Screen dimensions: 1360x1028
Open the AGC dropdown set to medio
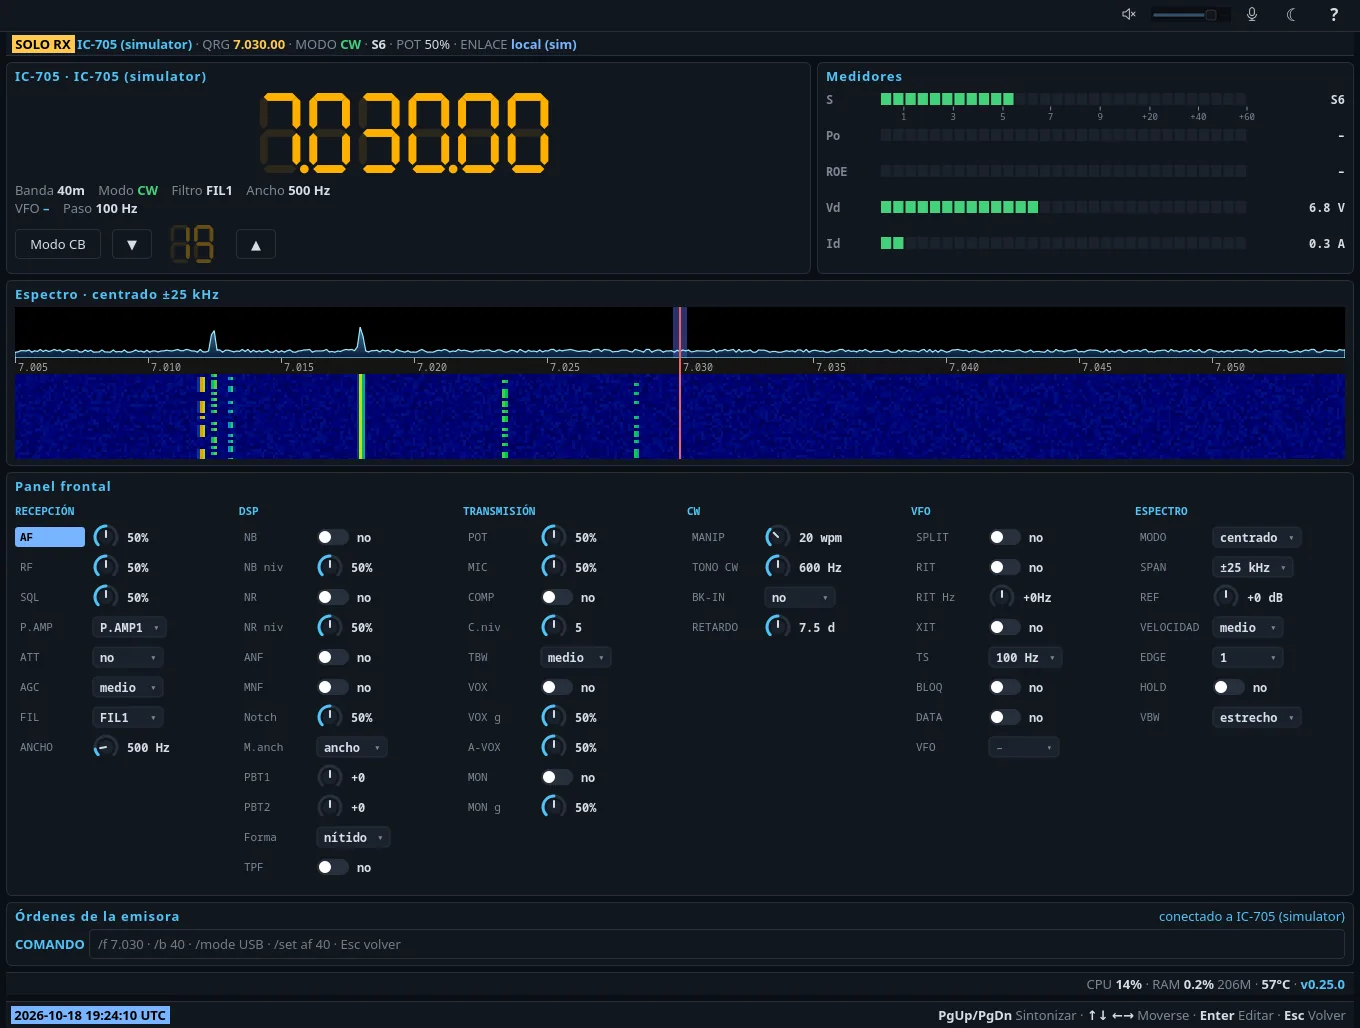tap(128, 687)
